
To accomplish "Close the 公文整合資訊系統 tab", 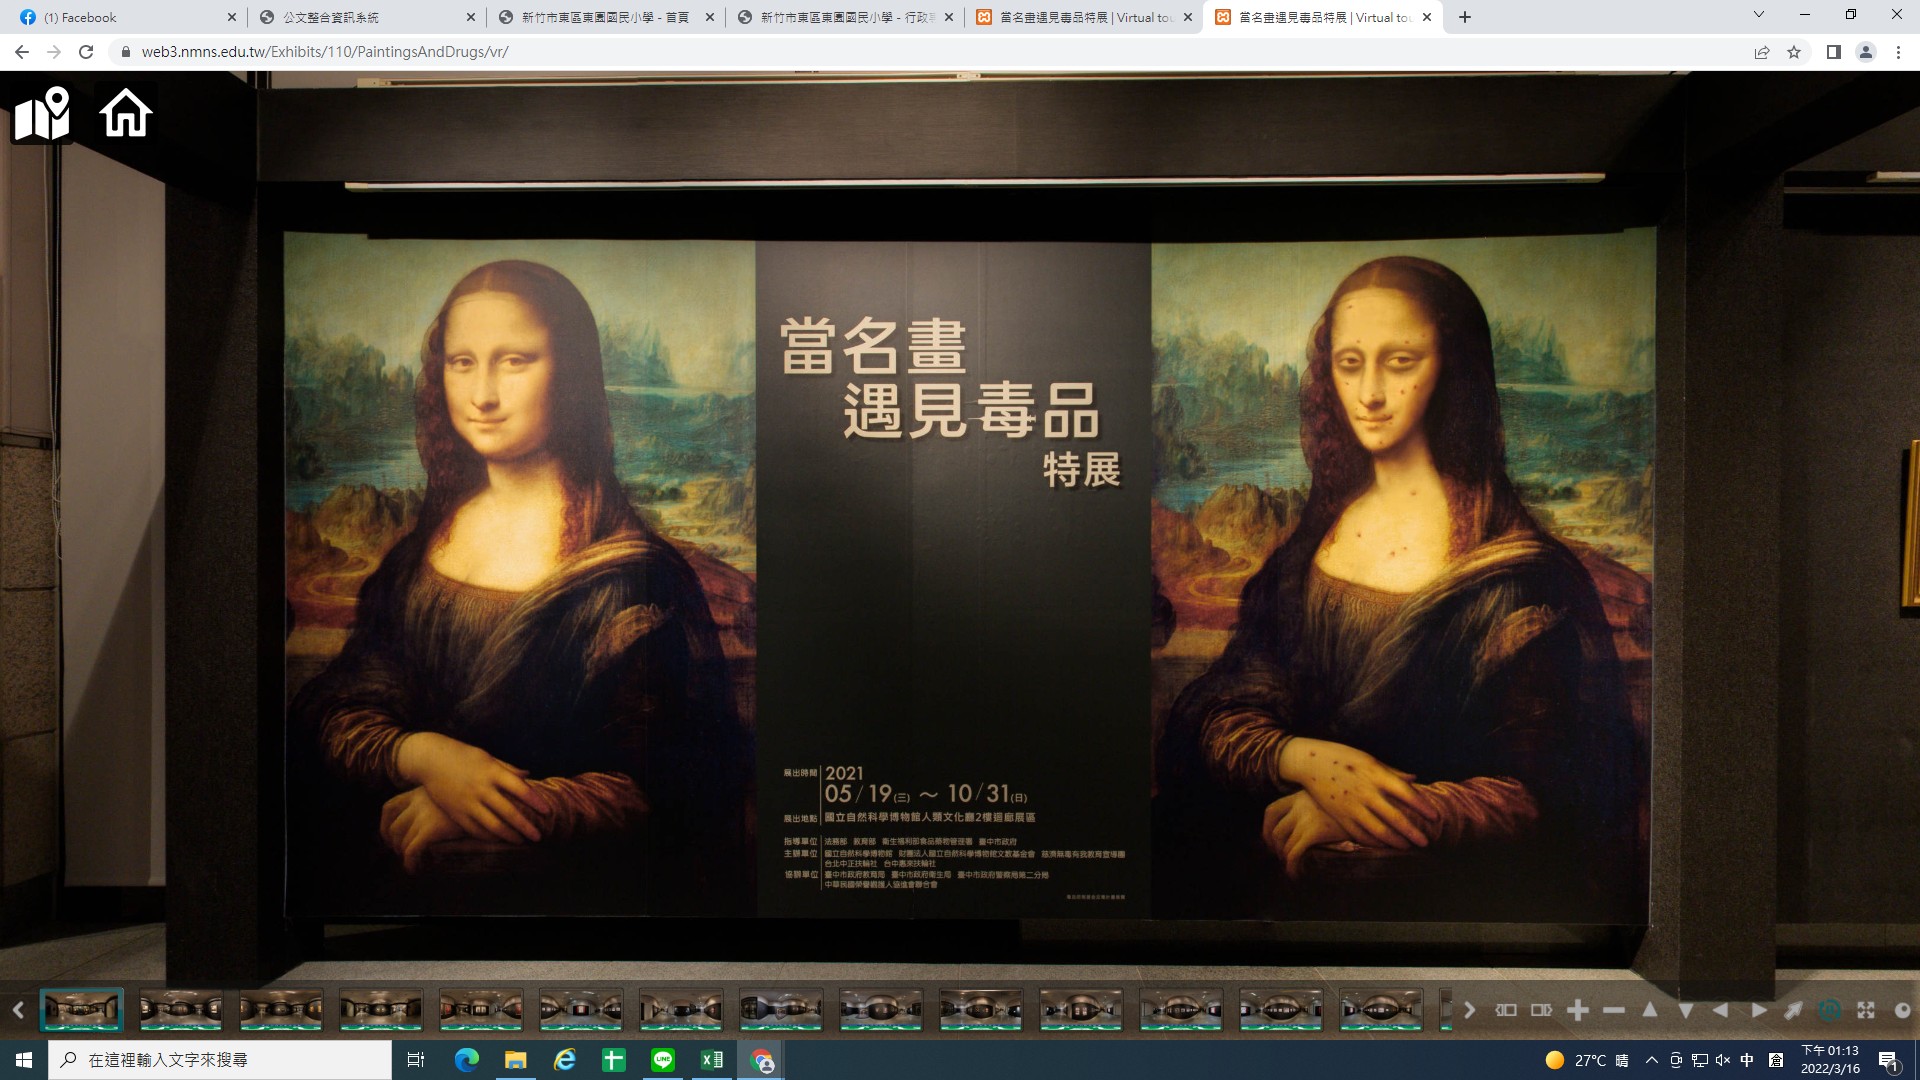I will [471, 17].
